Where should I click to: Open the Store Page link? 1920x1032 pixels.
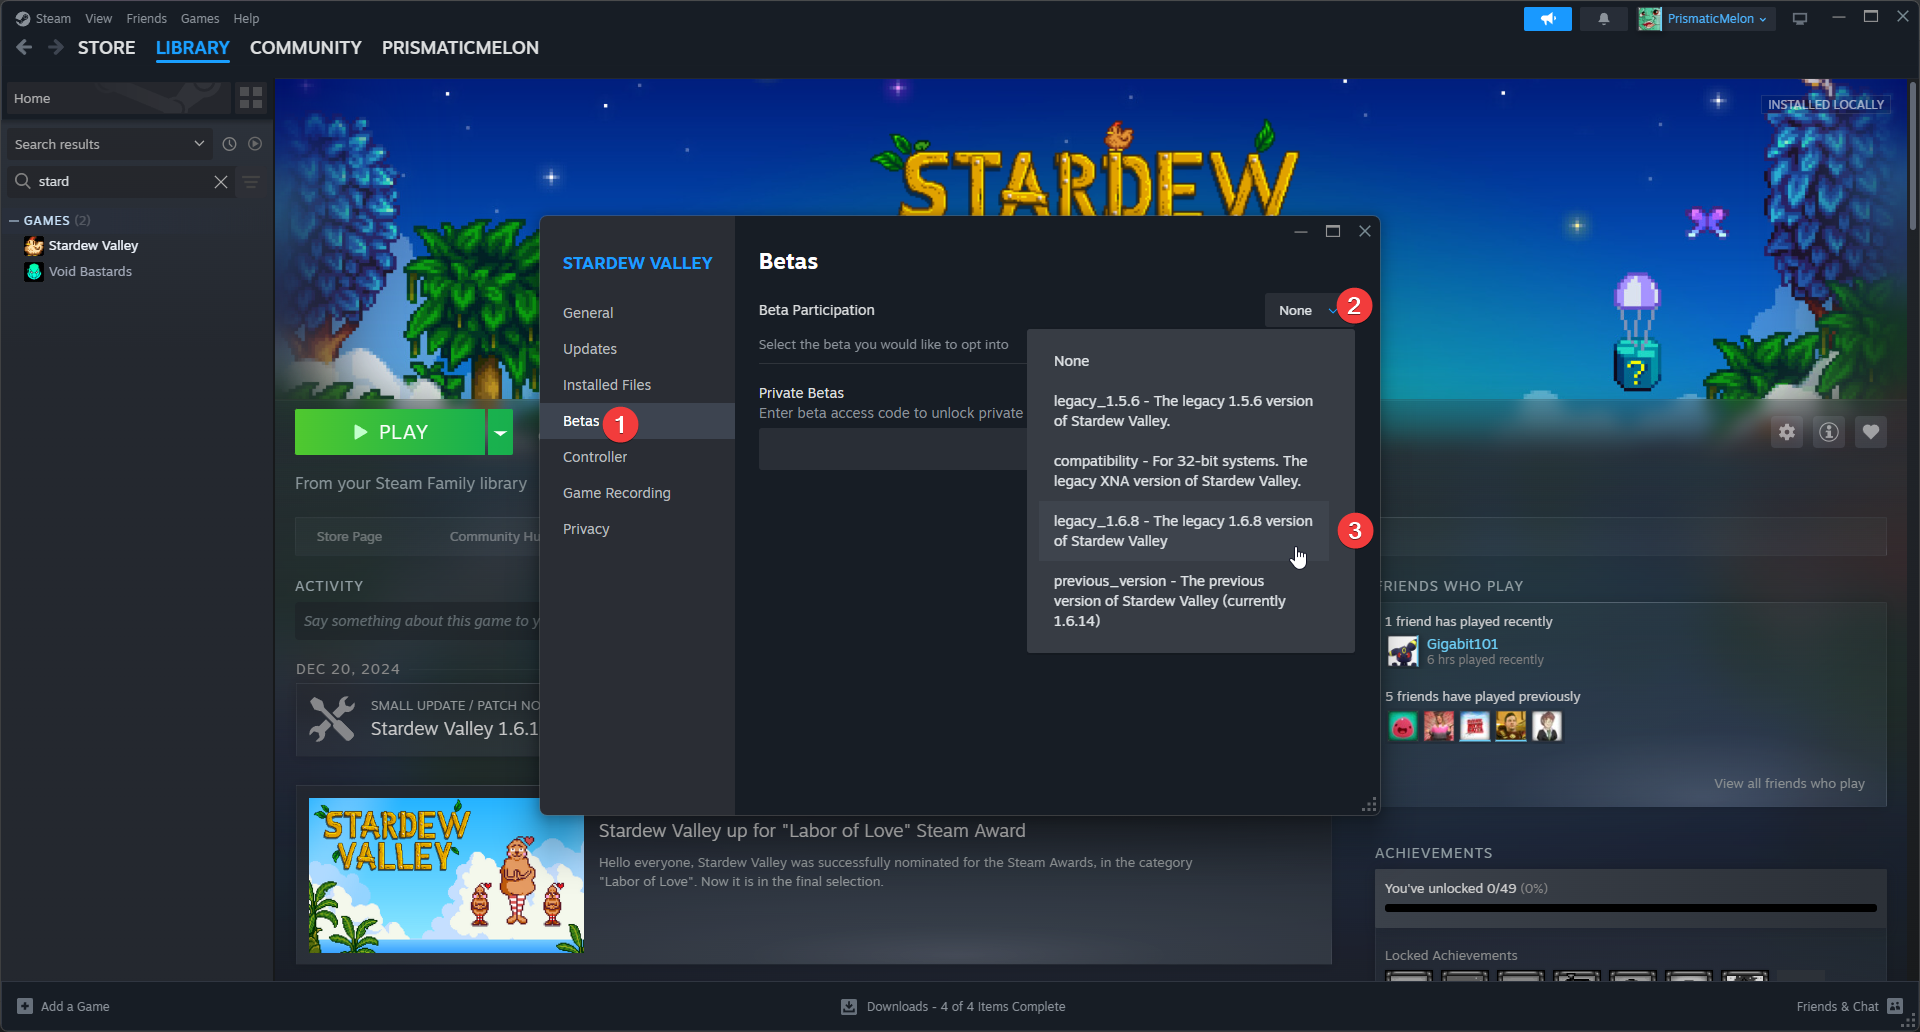(349, 536)
